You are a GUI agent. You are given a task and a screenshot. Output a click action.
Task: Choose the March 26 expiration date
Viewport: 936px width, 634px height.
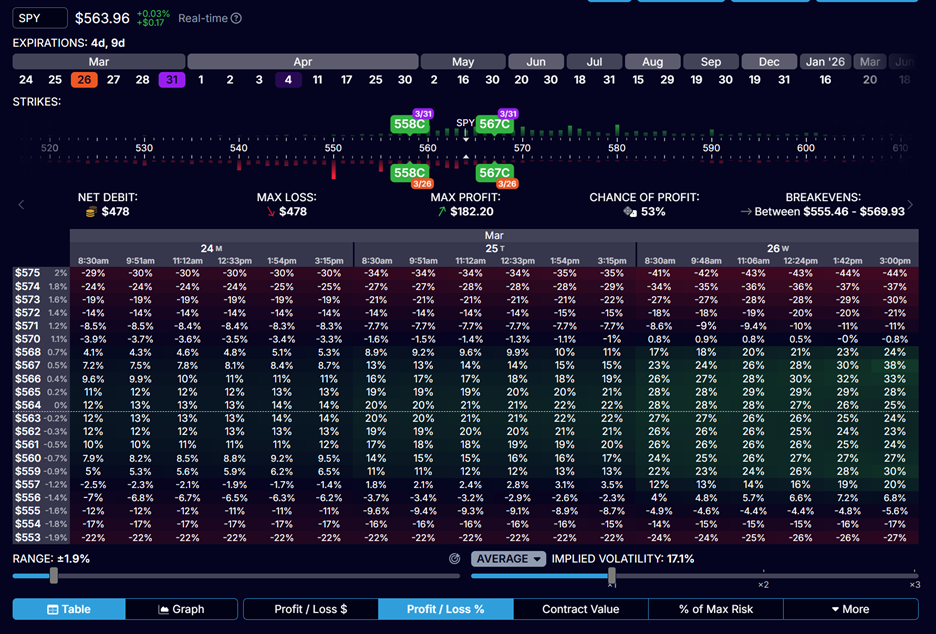(x=84, y=80)
